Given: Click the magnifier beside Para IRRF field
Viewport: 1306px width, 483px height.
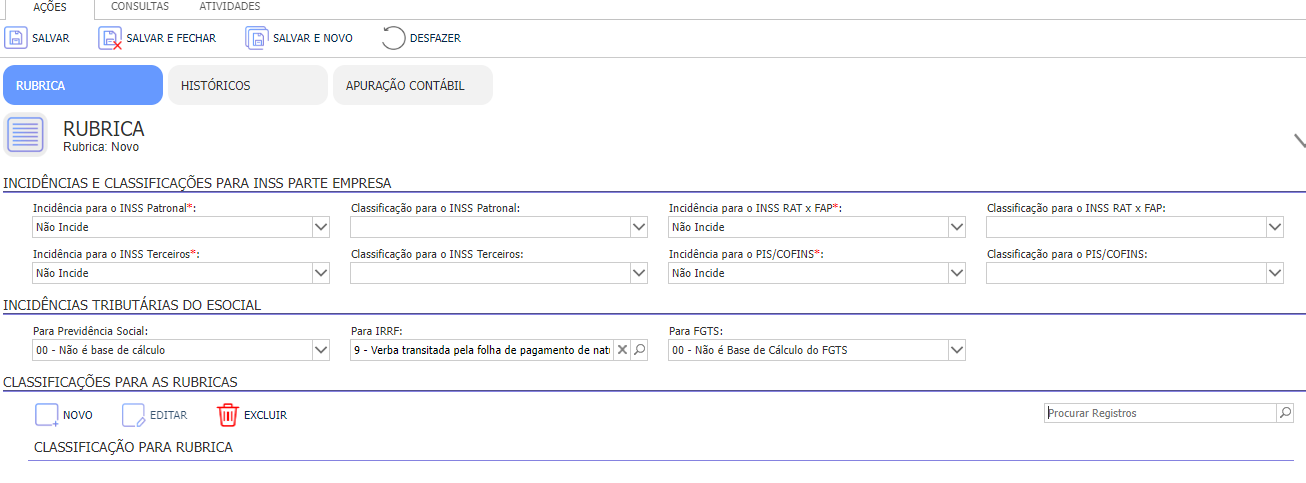Looking at the screenshot, I should tap(640, 350).
